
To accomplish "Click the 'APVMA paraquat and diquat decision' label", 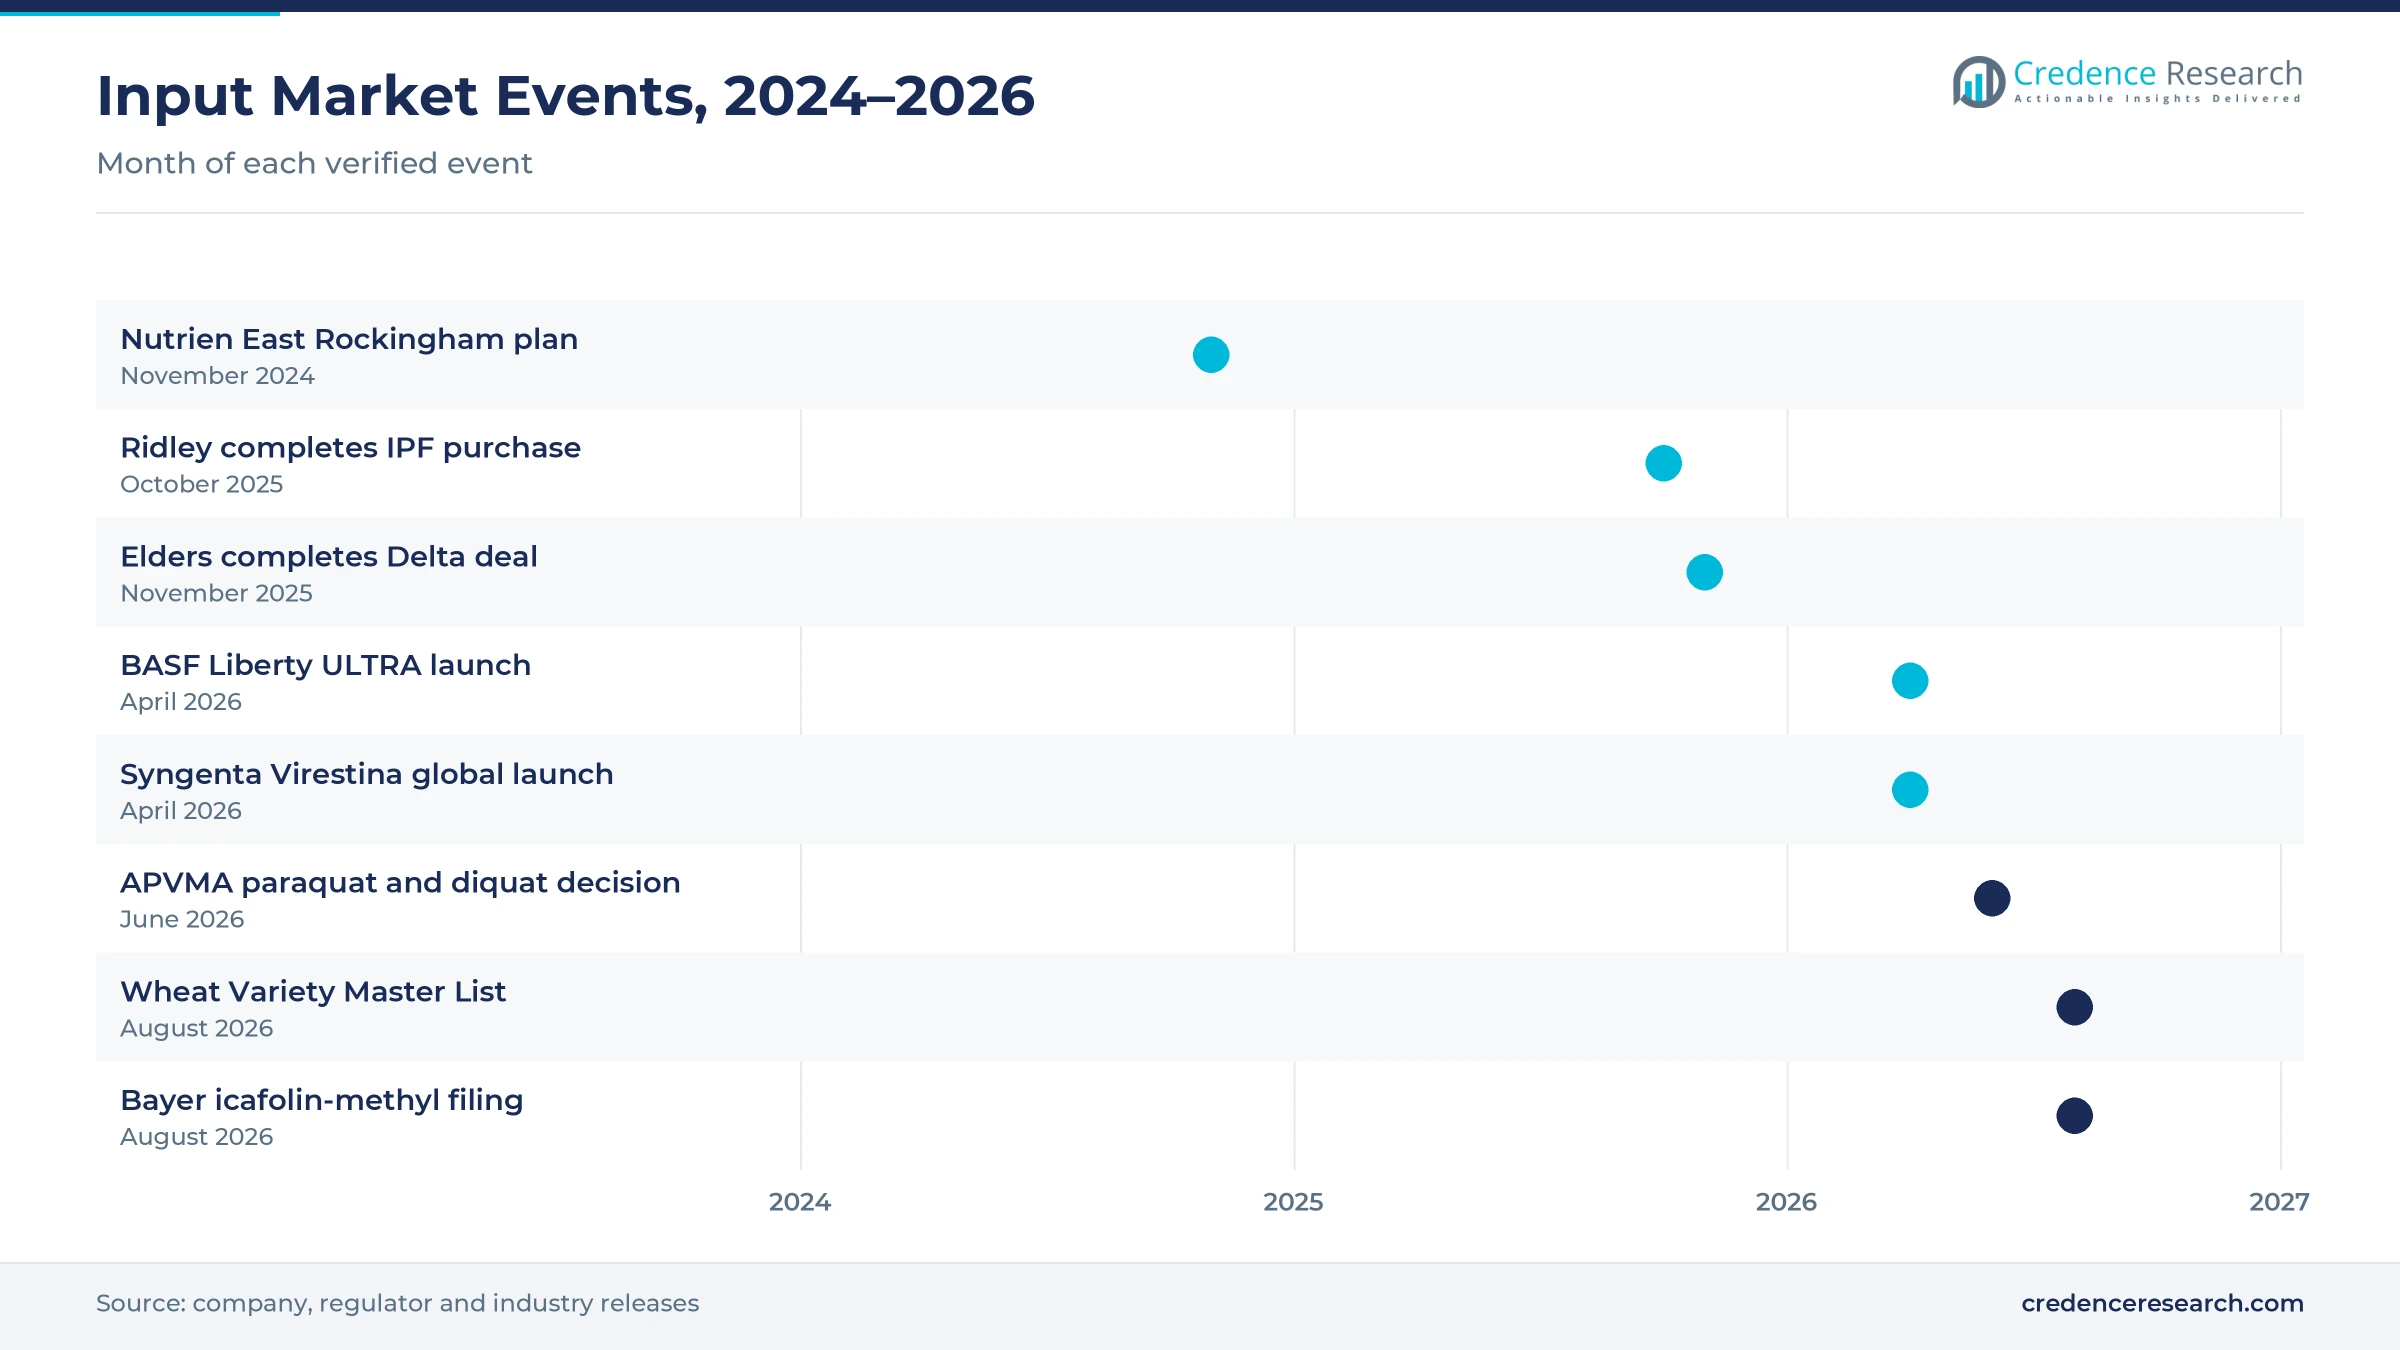I will coord(400,883).
